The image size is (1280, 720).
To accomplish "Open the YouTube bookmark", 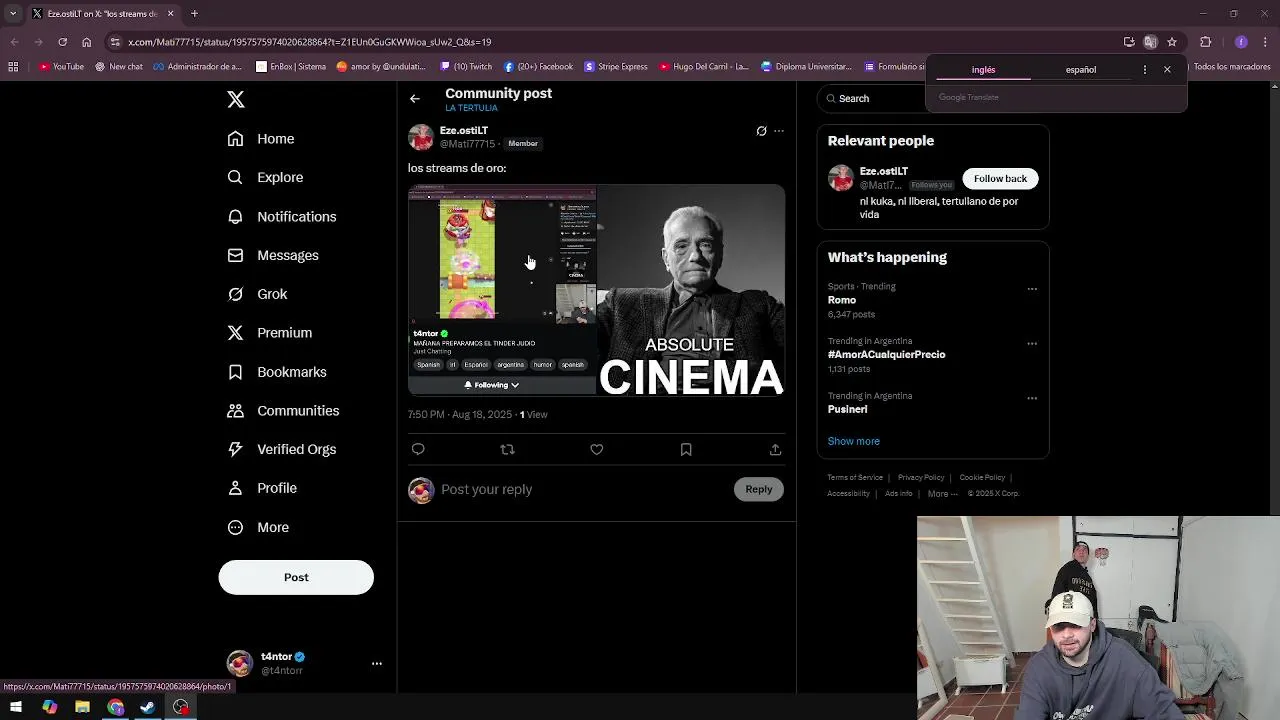I will coord(61,67).
